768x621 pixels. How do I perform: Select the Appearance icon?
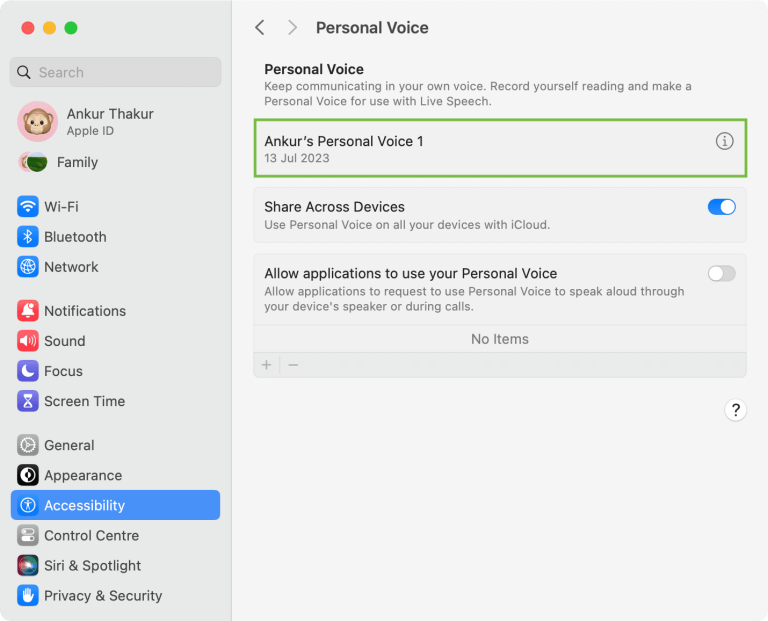pos(28,475)
